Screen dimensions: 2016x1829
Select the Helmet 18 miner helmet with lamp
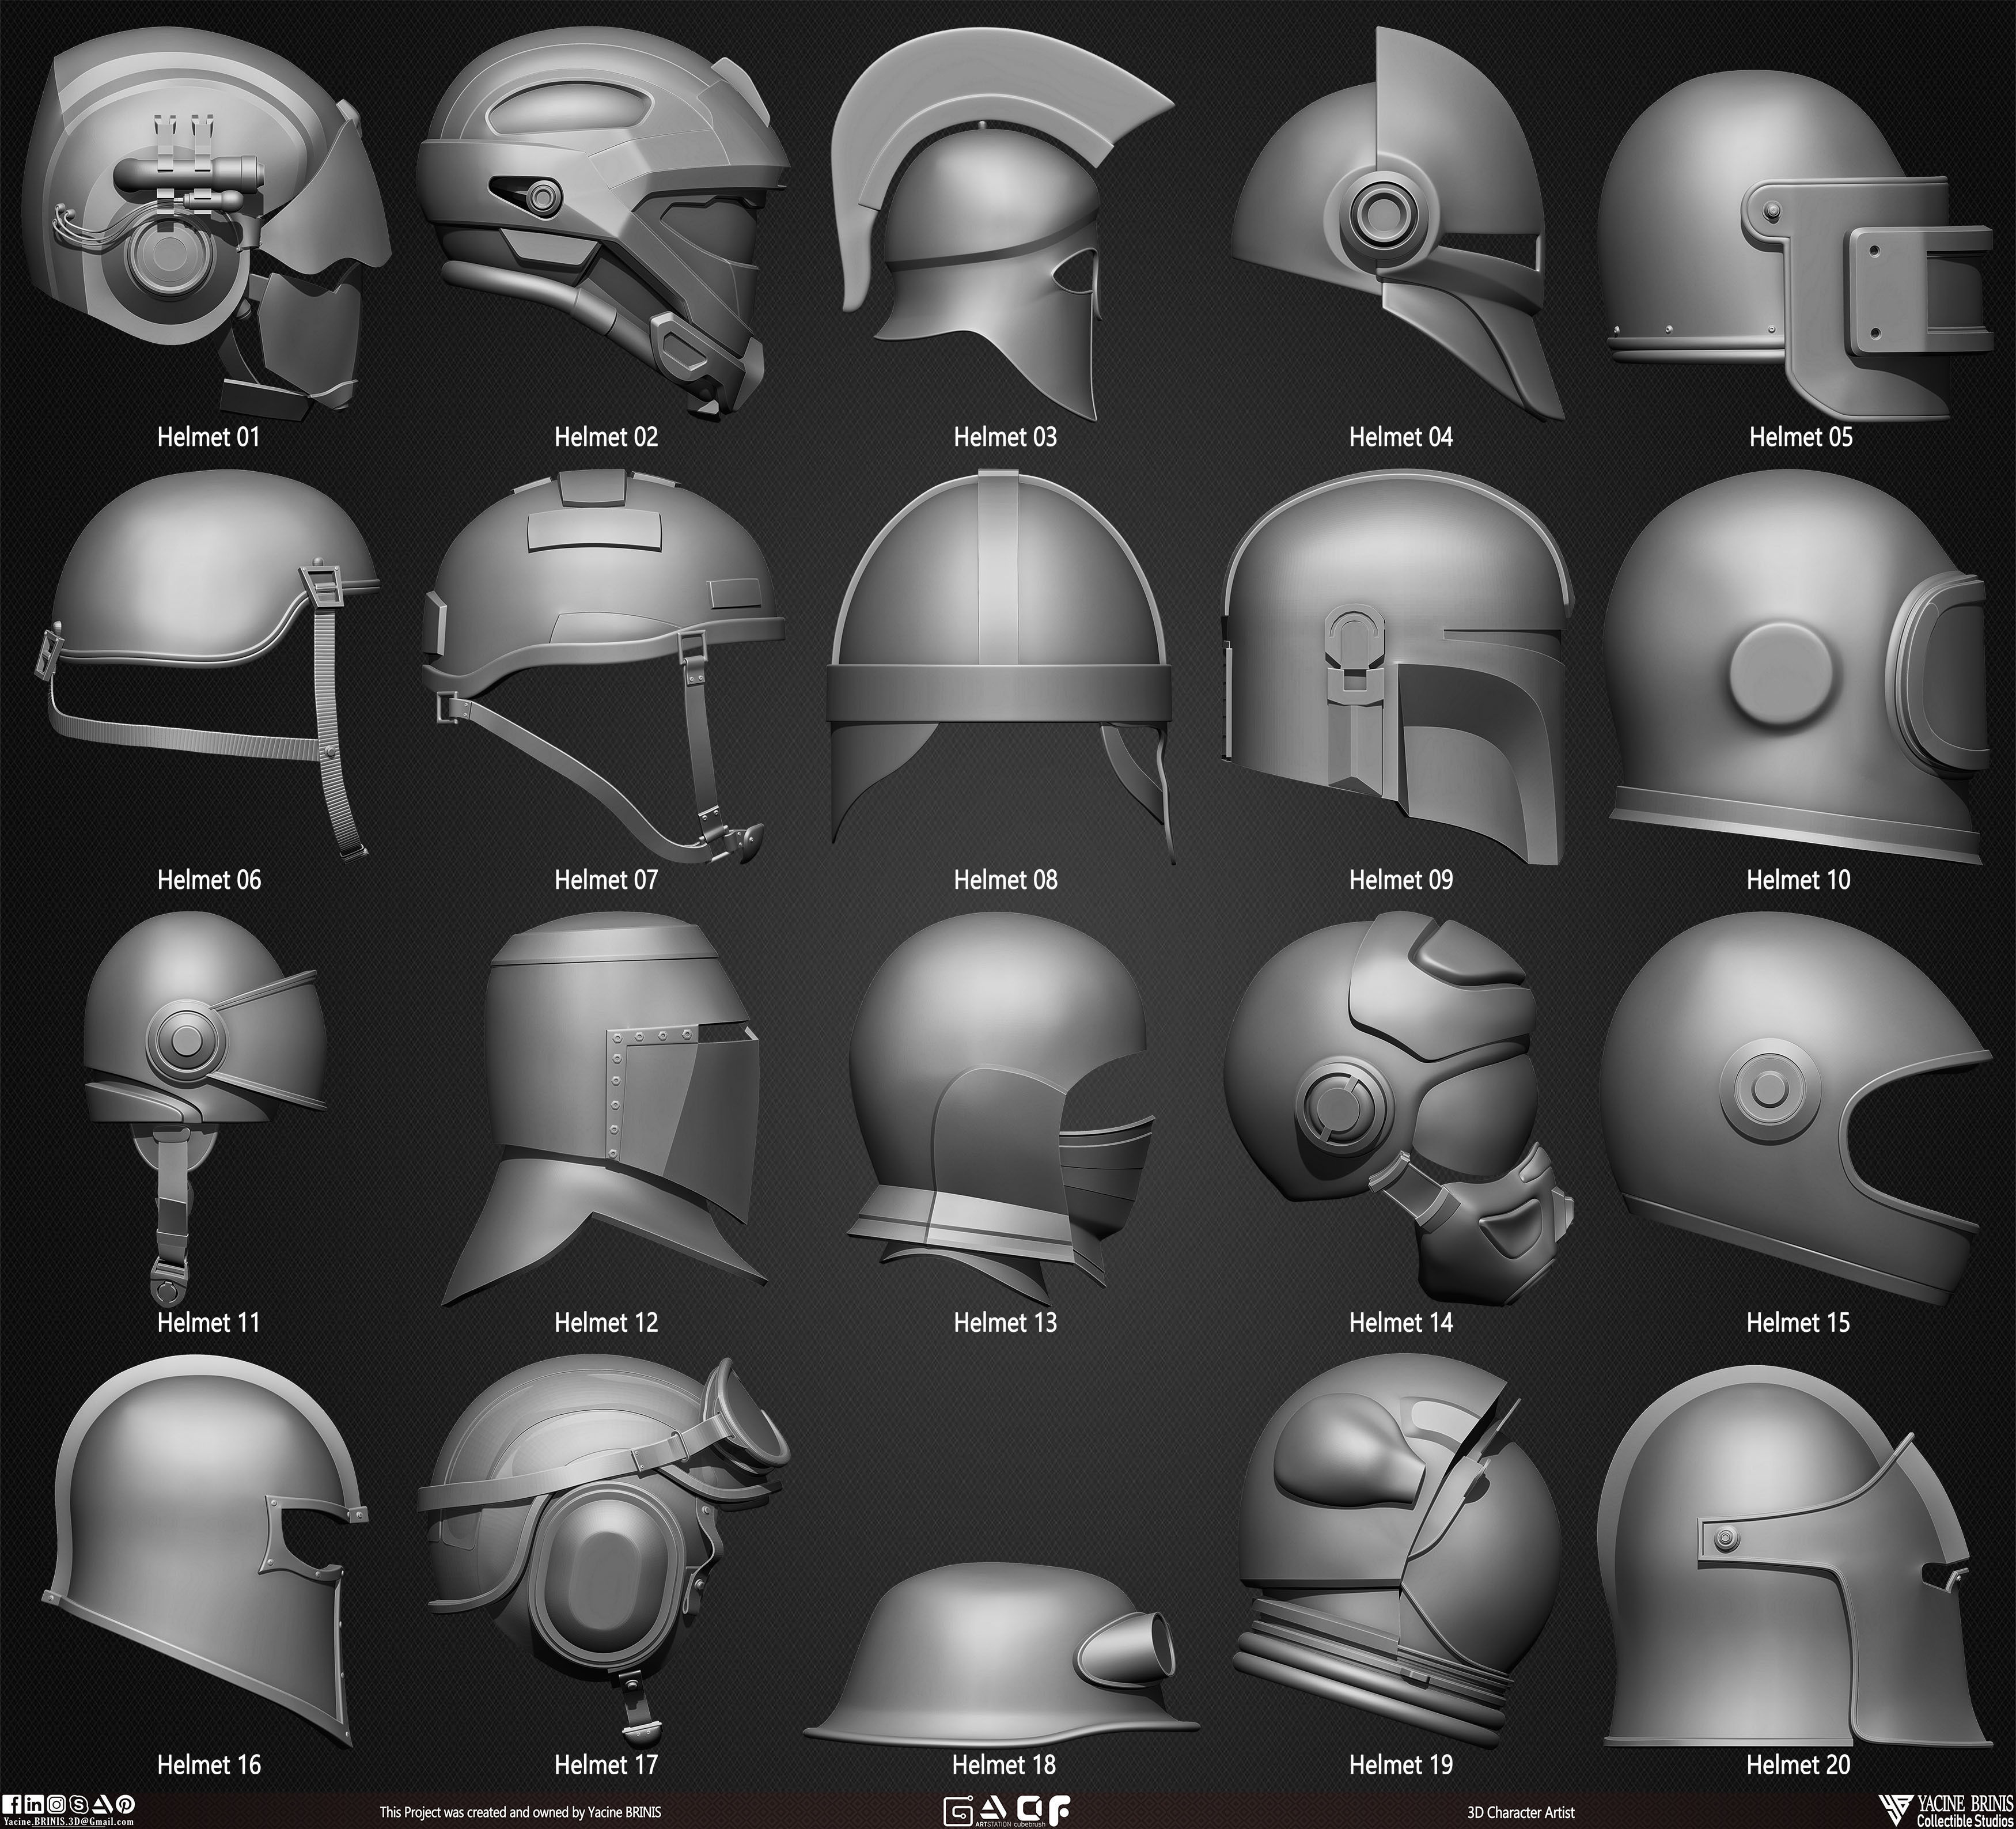tap(1002, 1654)
